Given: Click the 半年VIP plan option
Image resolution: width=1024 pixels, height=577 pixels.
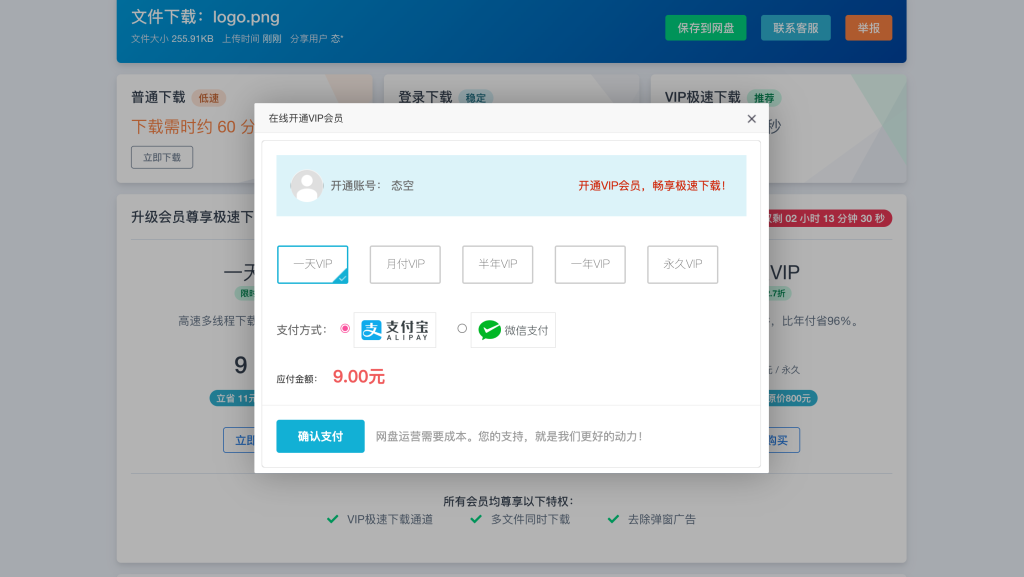Looking at the screenshot, I should (x=496, y=264).
